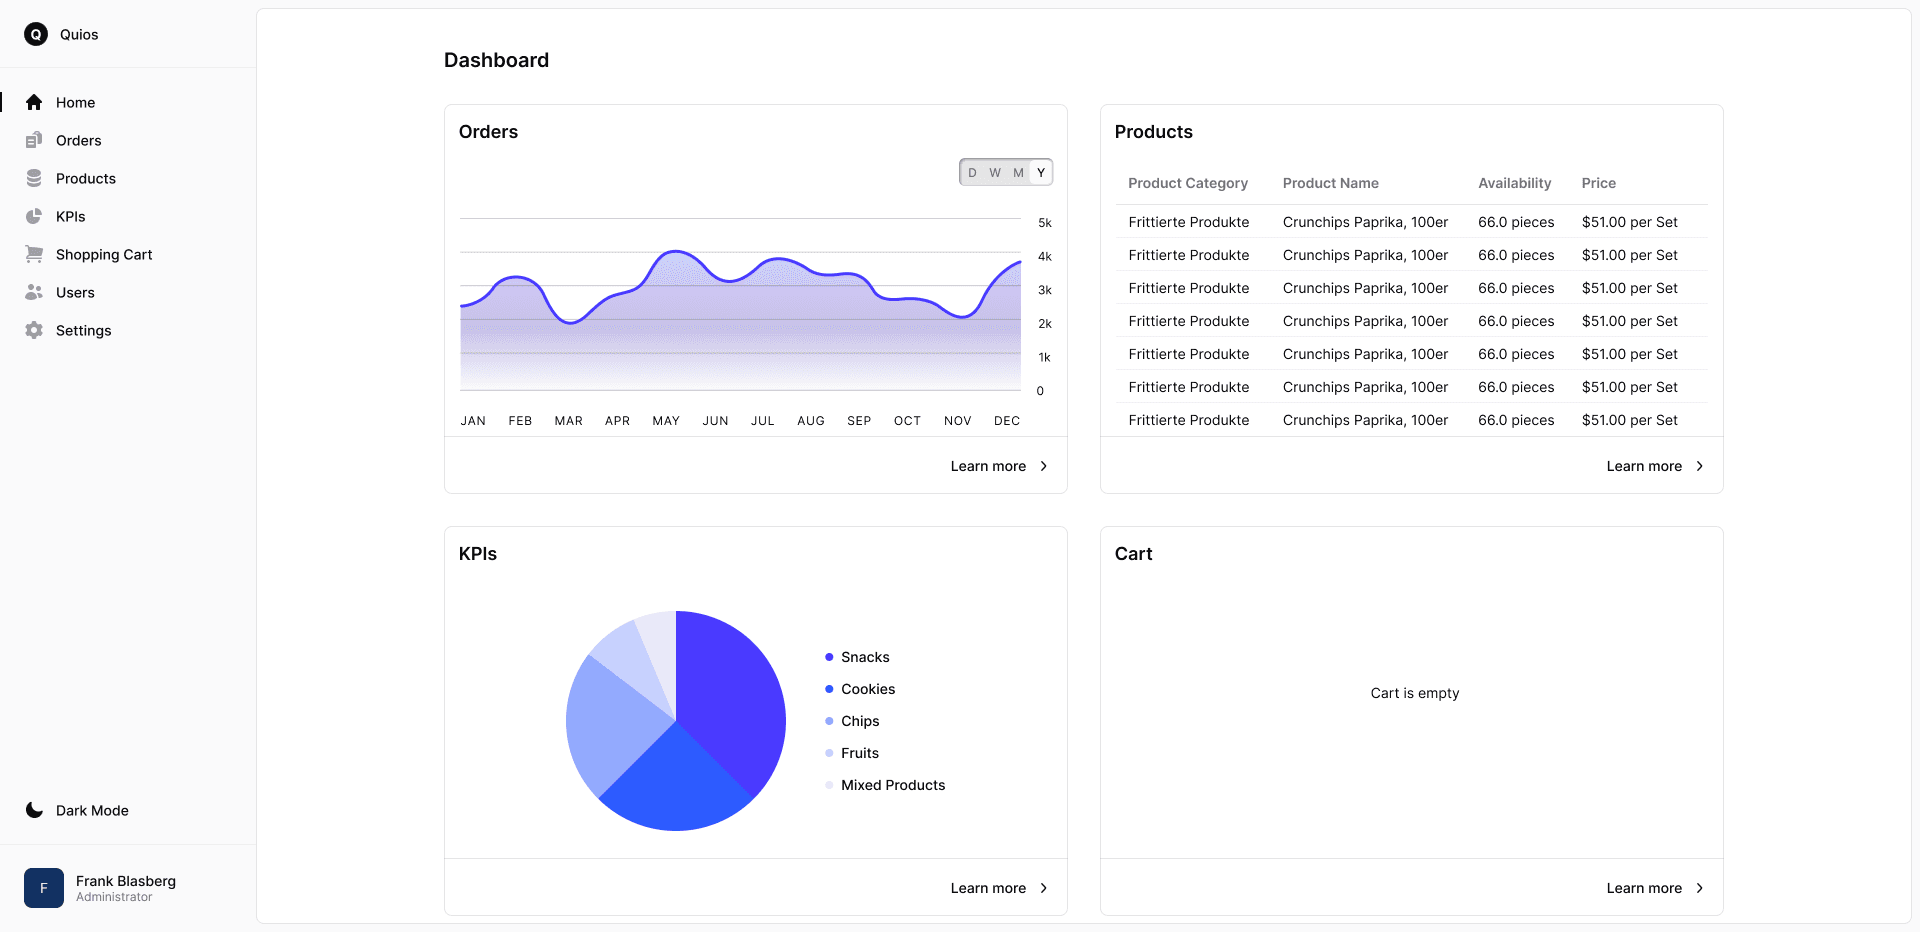Click Learn more in the Products card
Image resolution: width=1920 pixels, height=932 pixels.
coord(1645,466)
